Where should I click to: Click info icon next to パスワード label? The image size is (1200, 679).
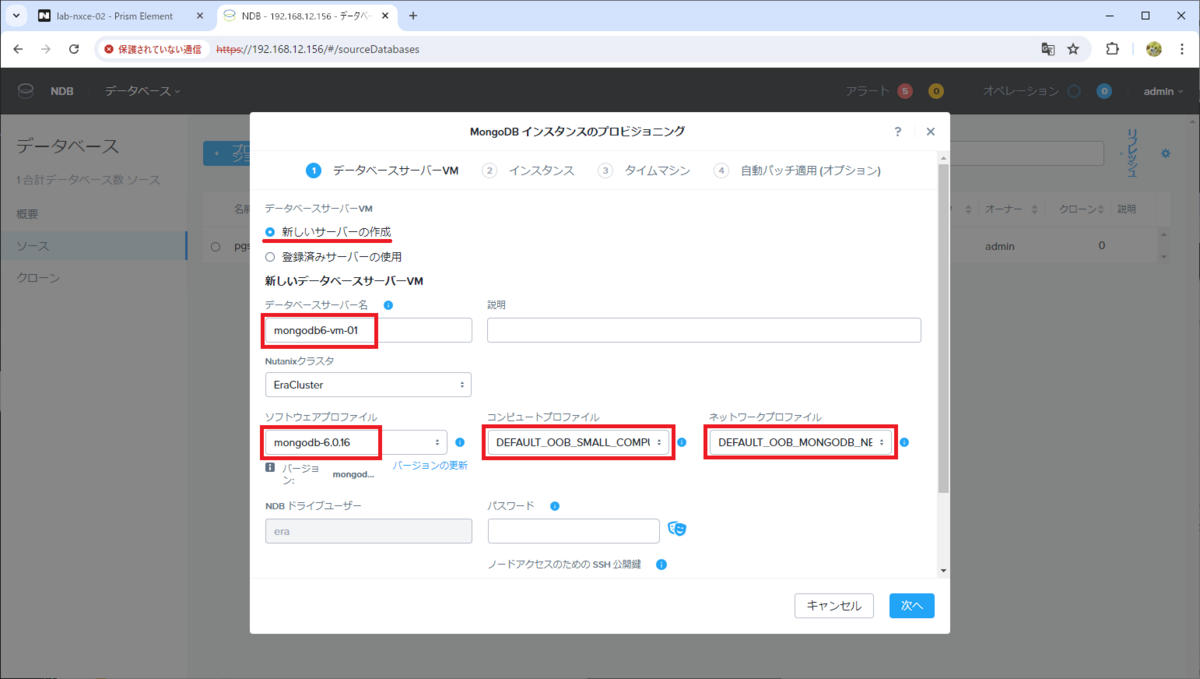[555, 506]
